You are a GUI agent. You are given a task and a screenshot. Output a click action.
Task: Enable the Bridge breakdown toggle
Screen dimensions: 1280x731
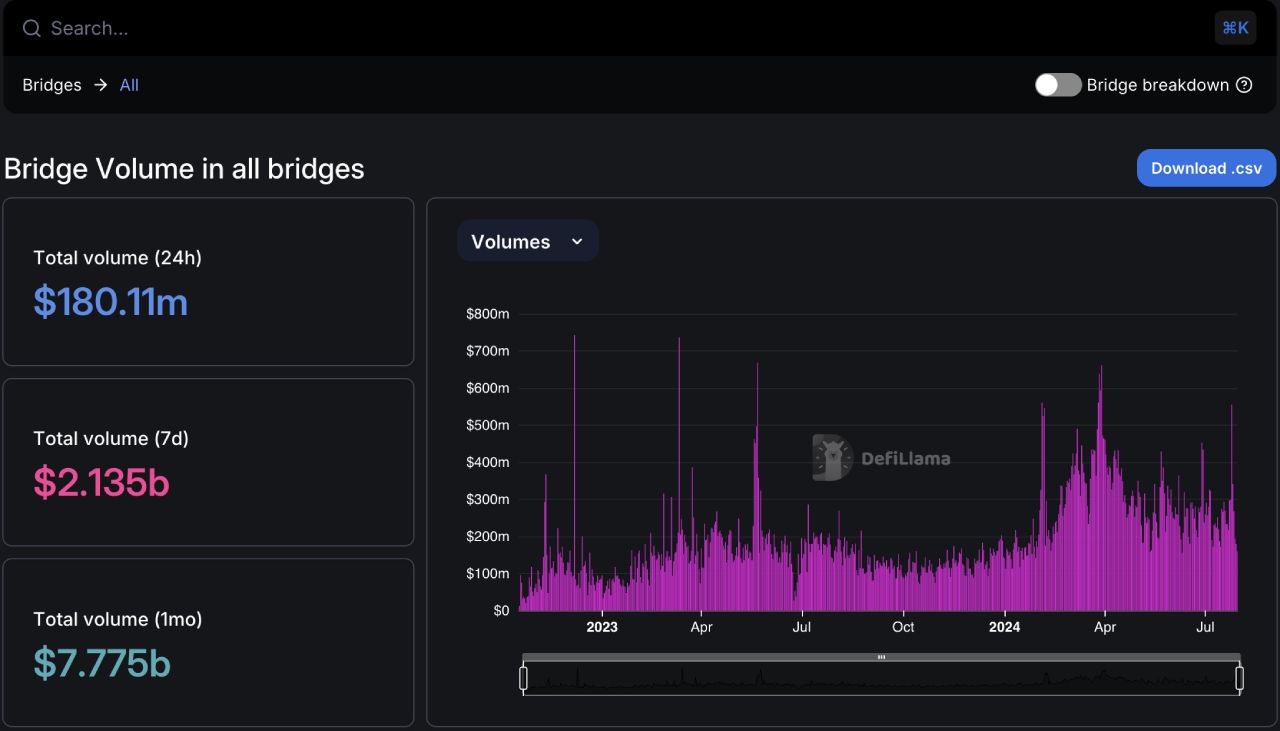(1058, 85)
